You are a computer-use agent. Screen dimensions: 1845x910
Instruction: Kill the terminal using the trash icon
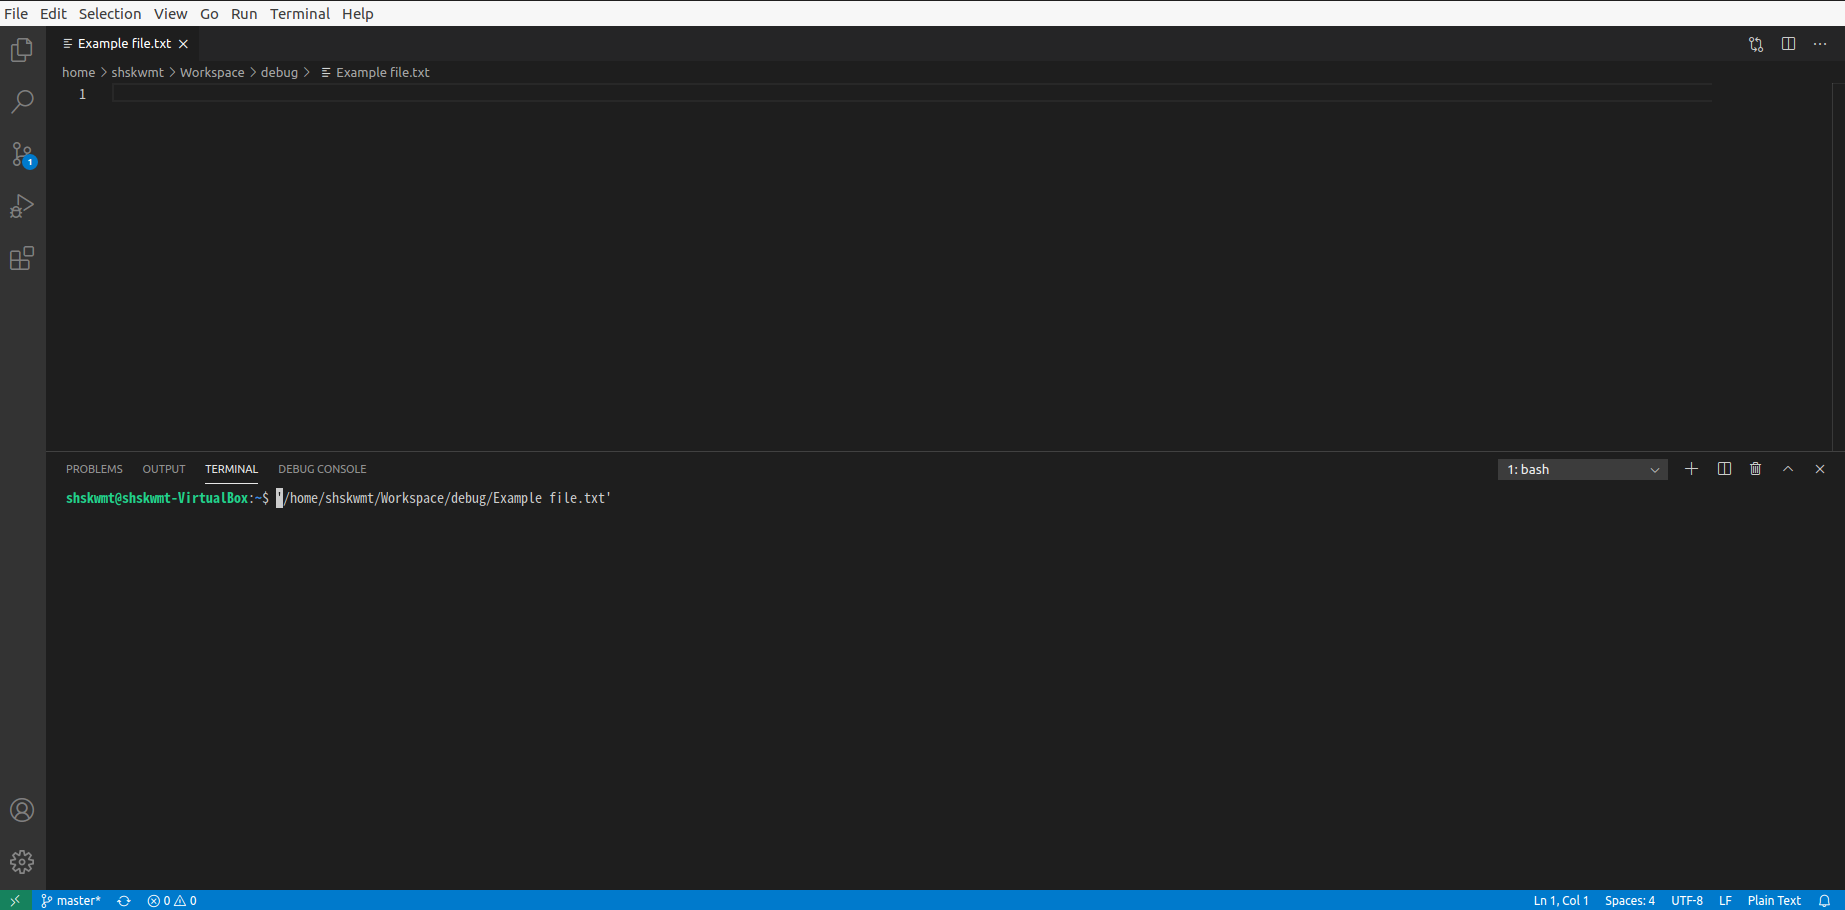tap(1756, 468)
